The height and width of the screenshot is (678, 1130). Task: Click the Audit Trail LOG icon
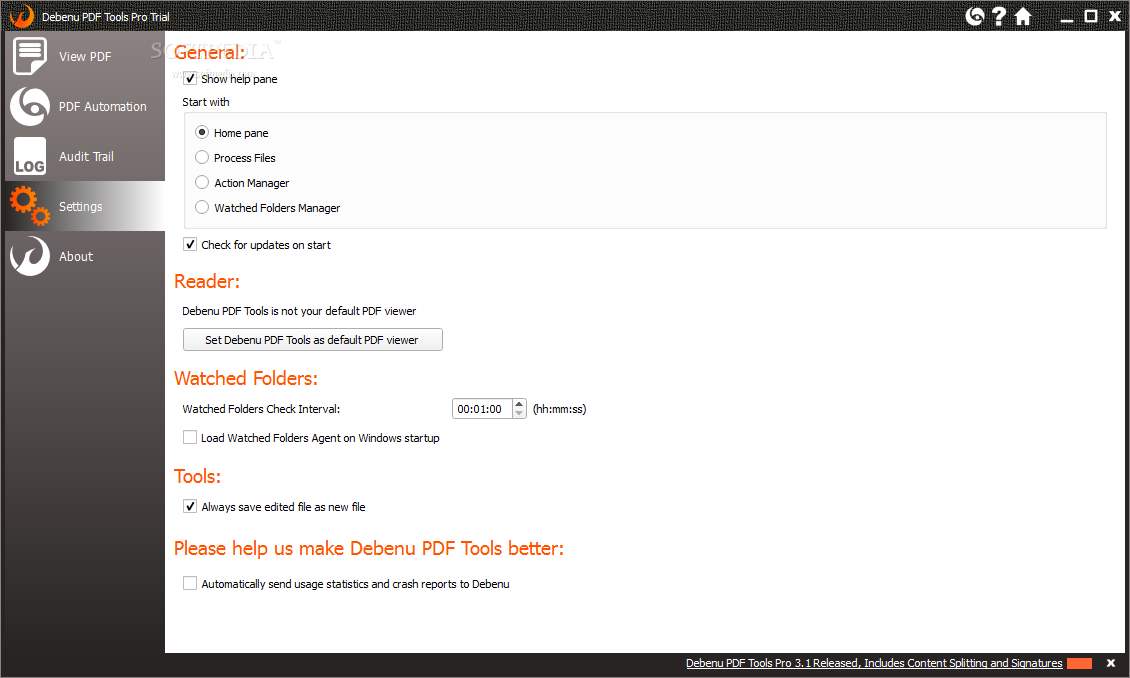[30, 156]
